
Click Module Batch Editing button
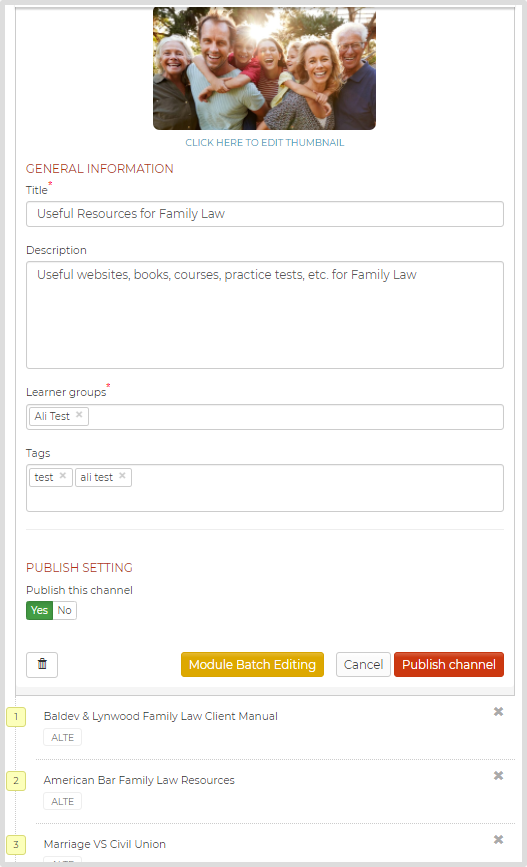point(252,665)
